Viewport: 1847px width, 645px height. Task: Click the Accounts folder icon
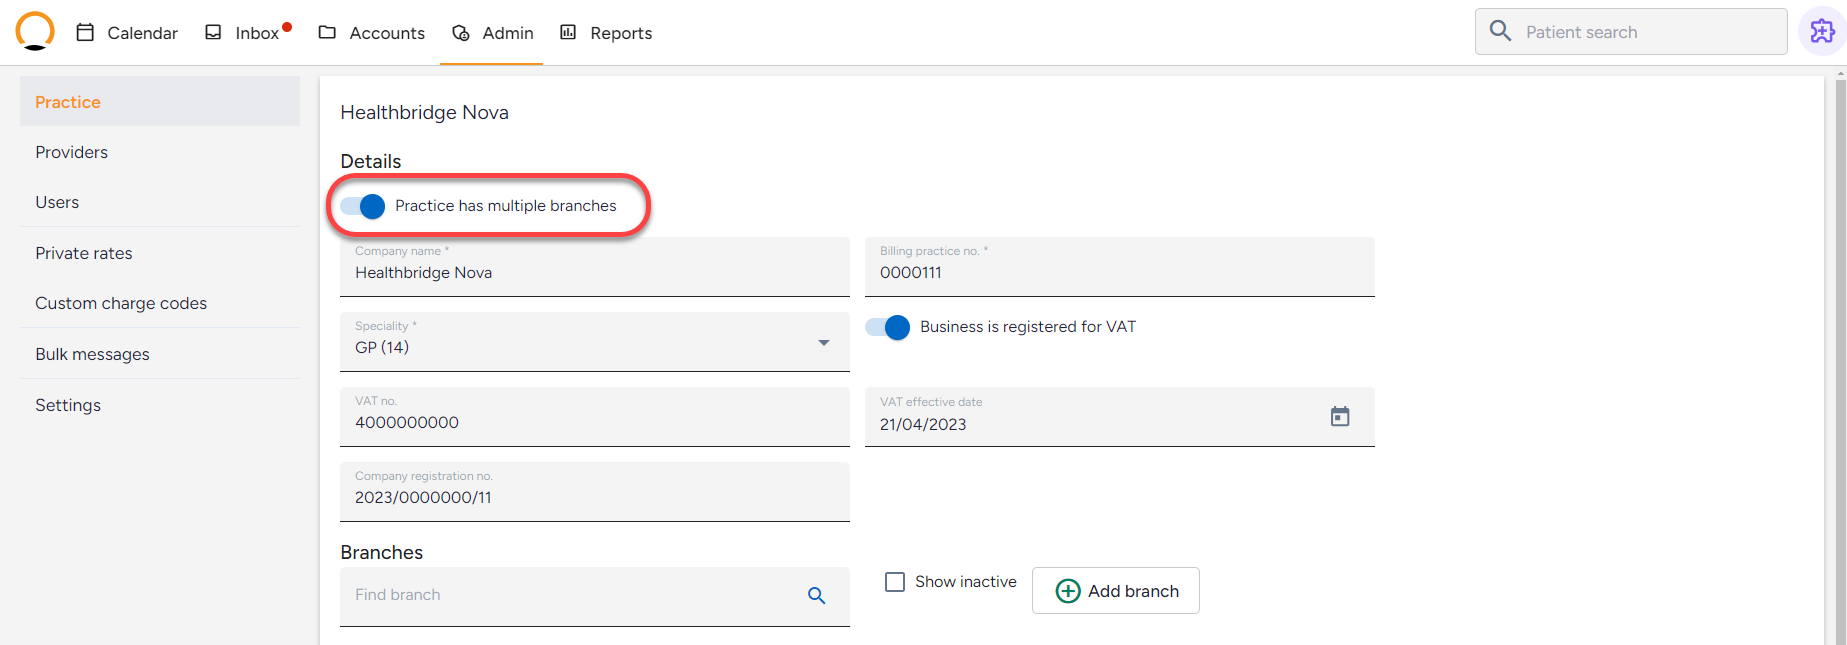327,32
